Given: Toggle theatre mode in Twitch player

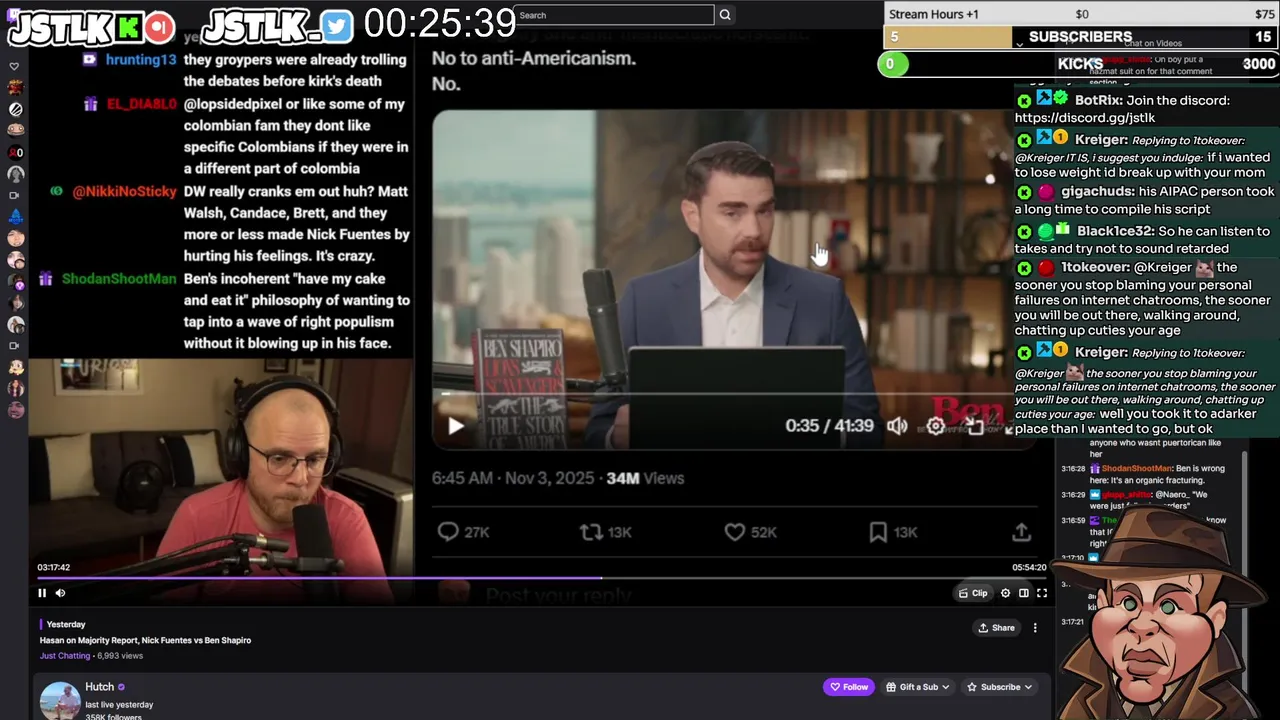Looking at the screenshot, I should 1023,593.
